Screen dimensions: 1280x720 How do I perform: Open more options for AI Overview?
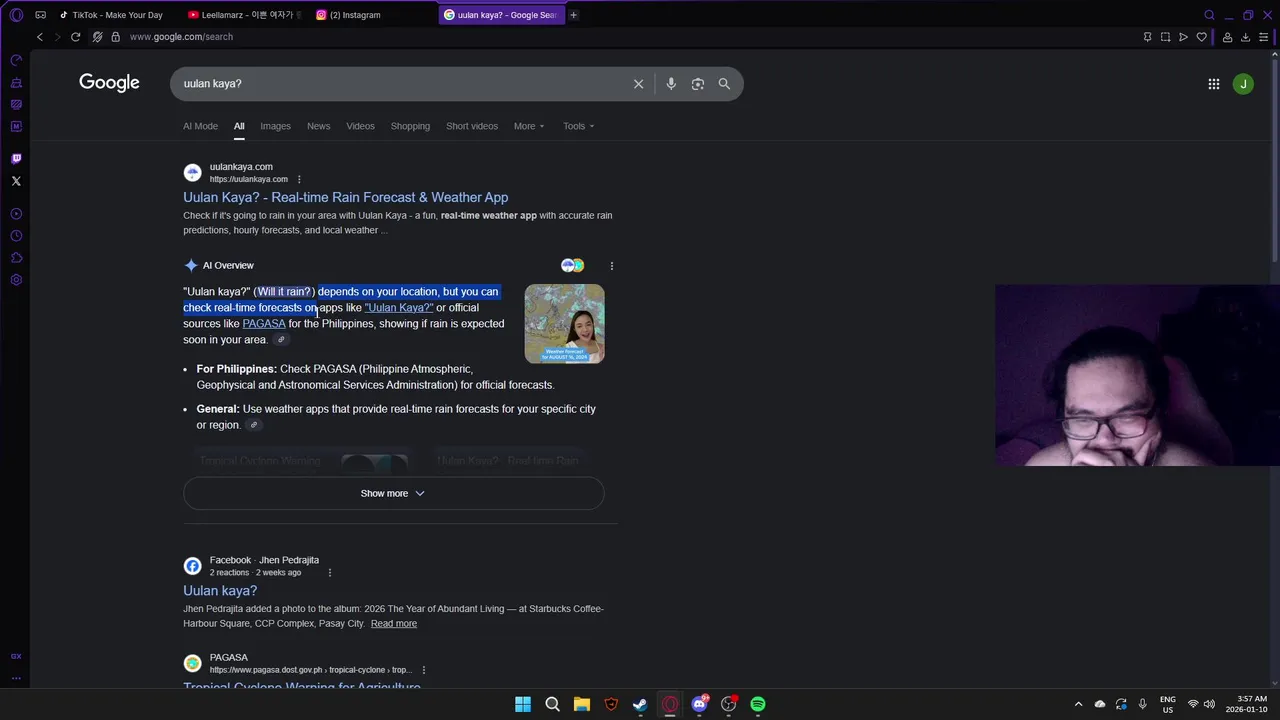pos(612,266)
